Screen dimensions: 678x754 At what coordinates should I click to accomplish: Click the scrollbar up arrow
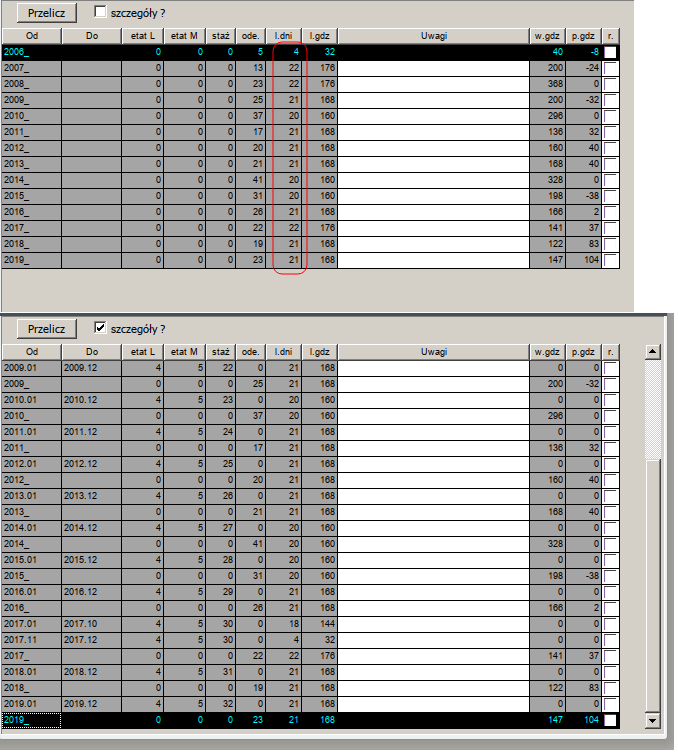click(653, 352)
